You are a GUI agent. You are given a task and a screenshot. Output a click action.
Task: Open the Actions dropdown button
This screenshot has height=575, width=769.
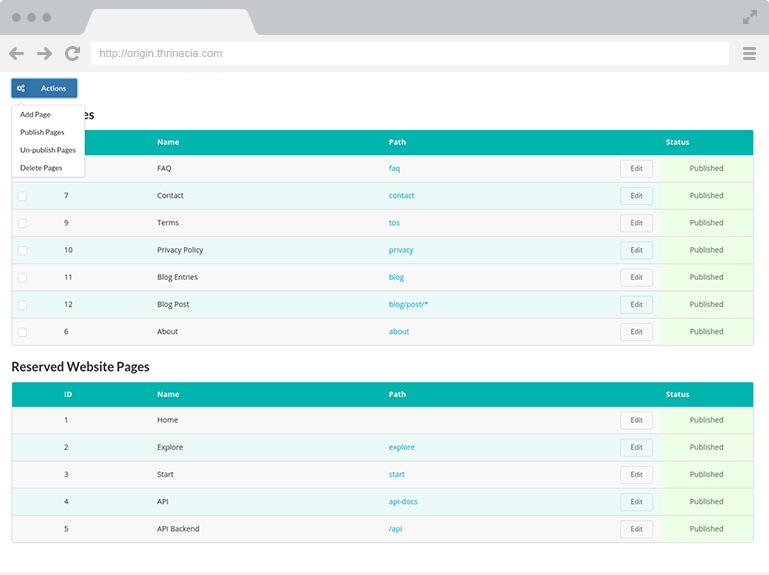tap(44, 88)
